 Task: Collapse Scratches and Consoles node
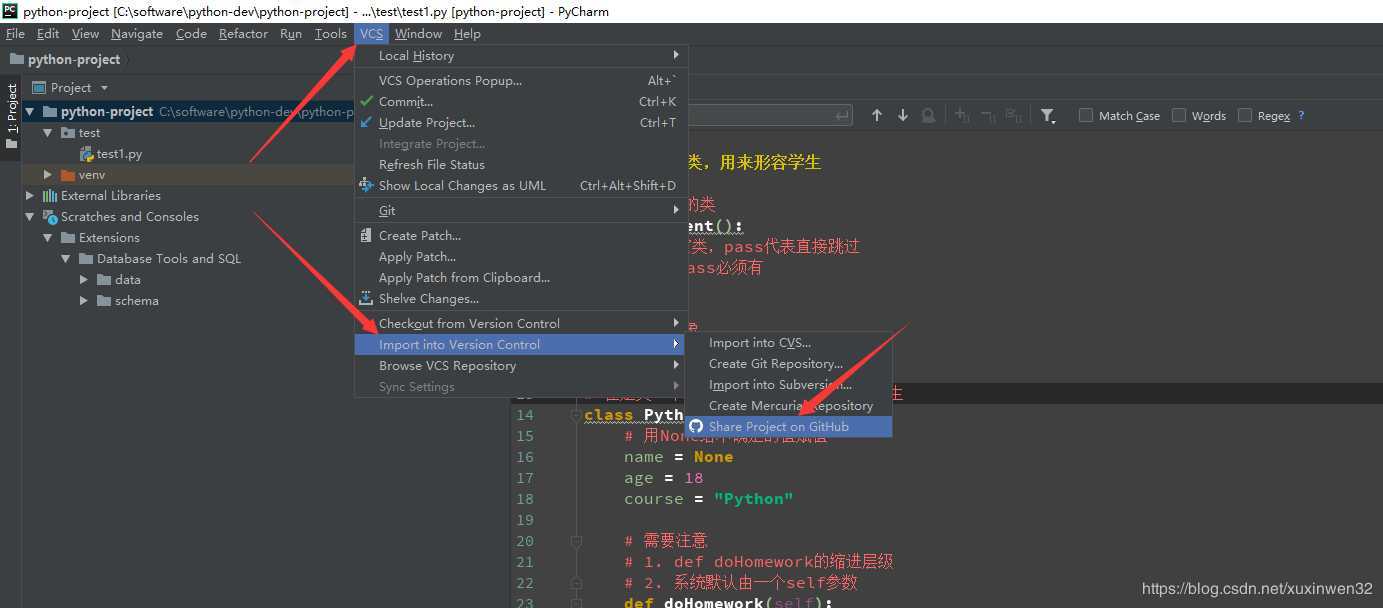click(x=30, y=217)
